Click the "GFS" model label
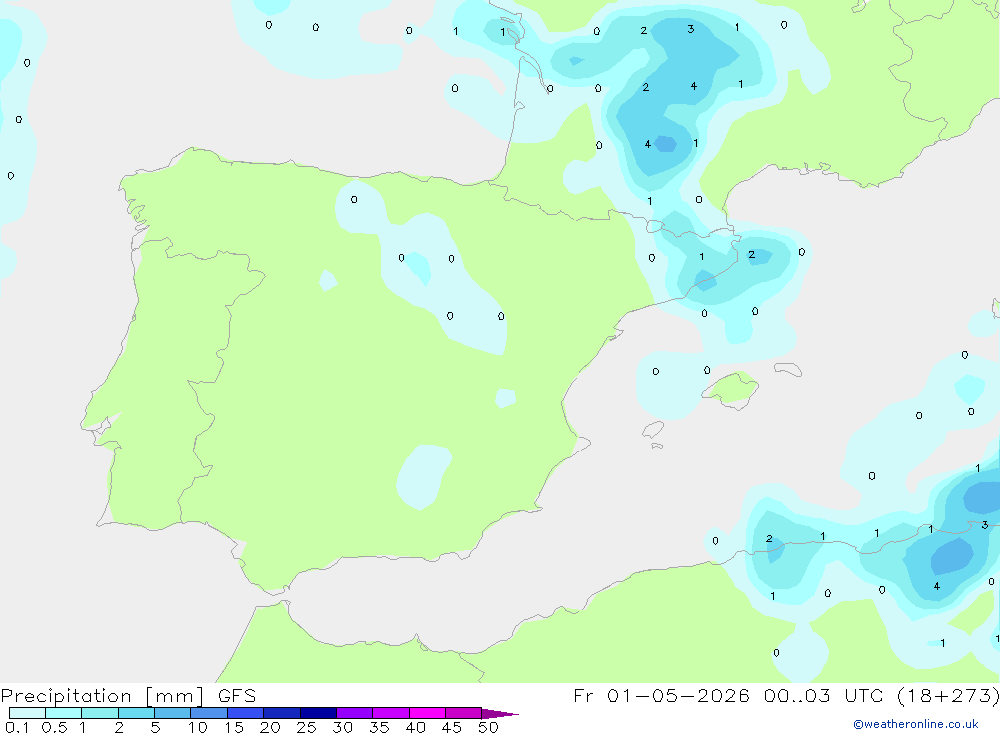1000x733 pixels. coord(237,696)
